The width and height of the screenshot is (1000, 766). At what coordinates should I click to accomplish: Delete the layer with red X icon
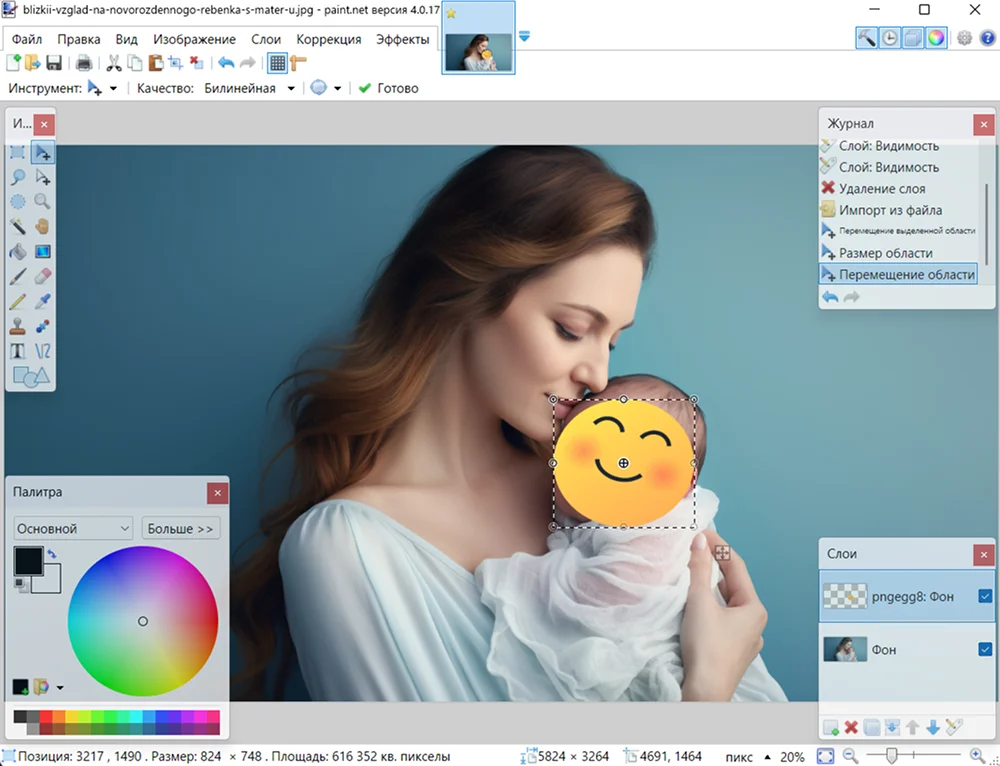click(851, 727)
